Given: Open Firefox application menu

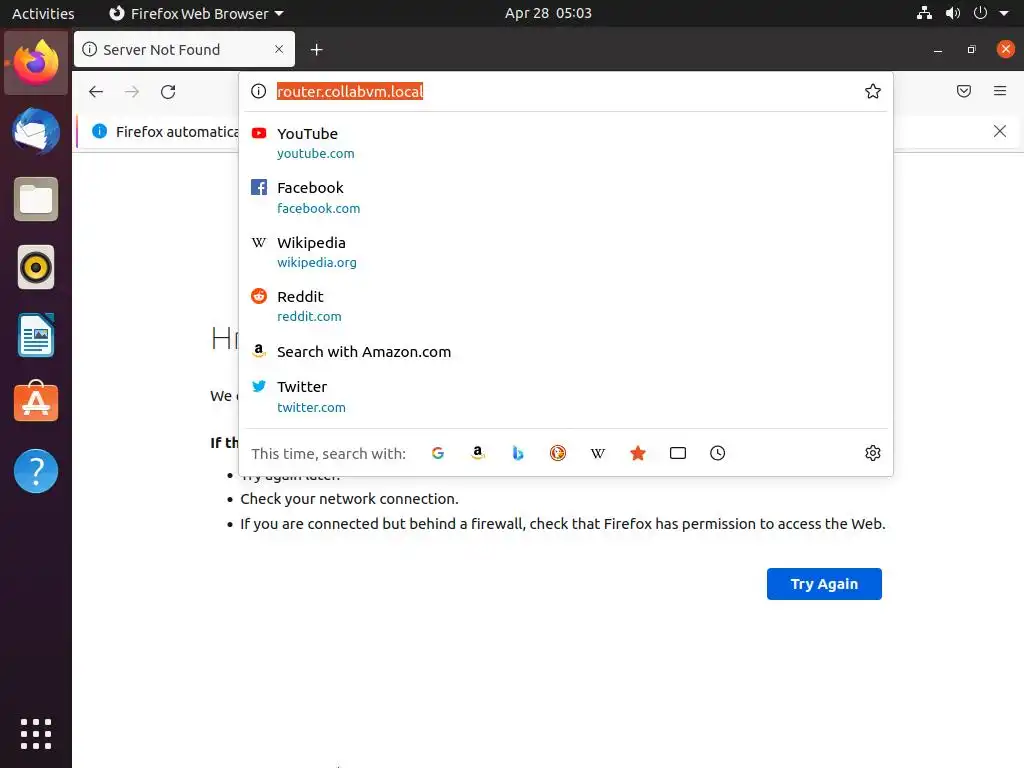Looking at the screenshot, I should (999, 91).
